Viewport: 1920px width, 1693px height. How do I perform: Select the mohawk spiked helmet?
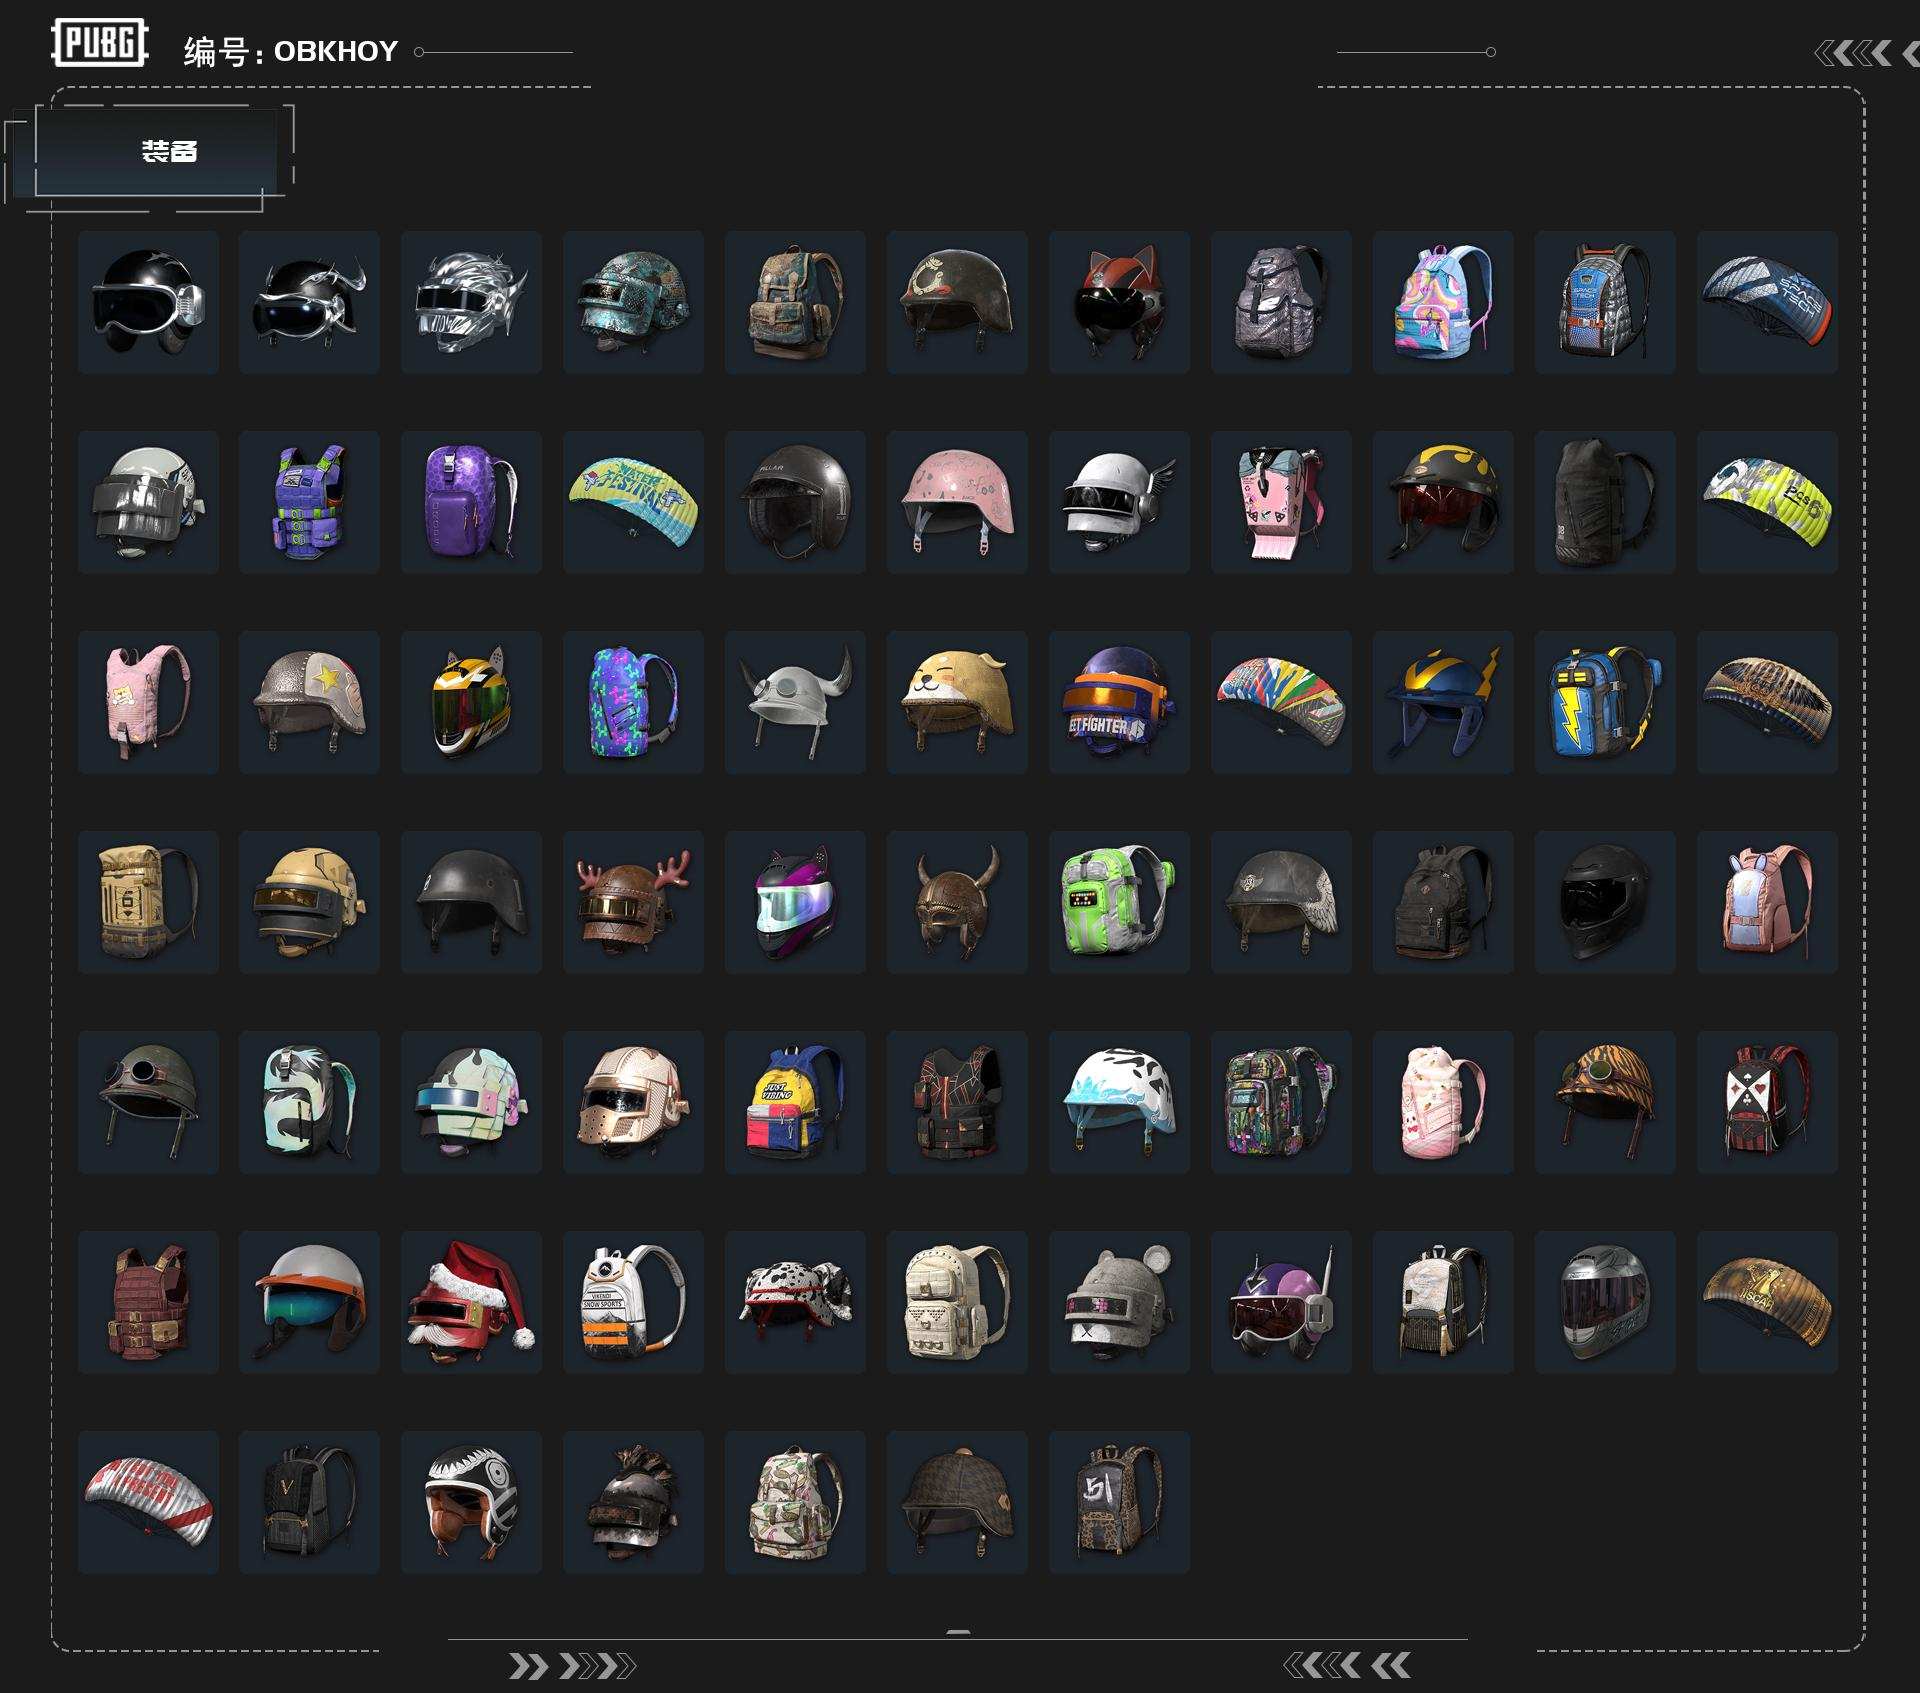[x=633, y=1502]
